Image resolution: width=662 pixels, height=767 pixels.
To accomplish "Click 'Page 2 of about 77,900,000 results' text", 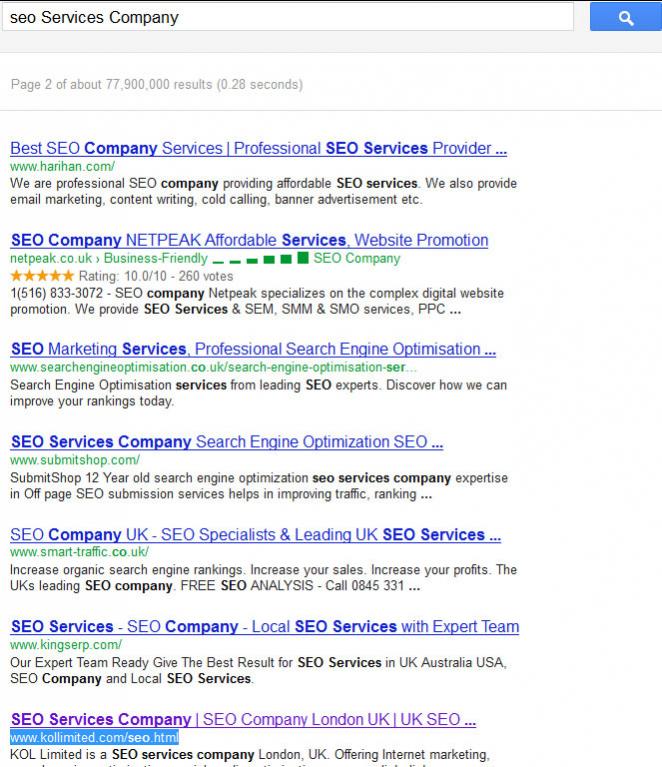I will [157, 85].
